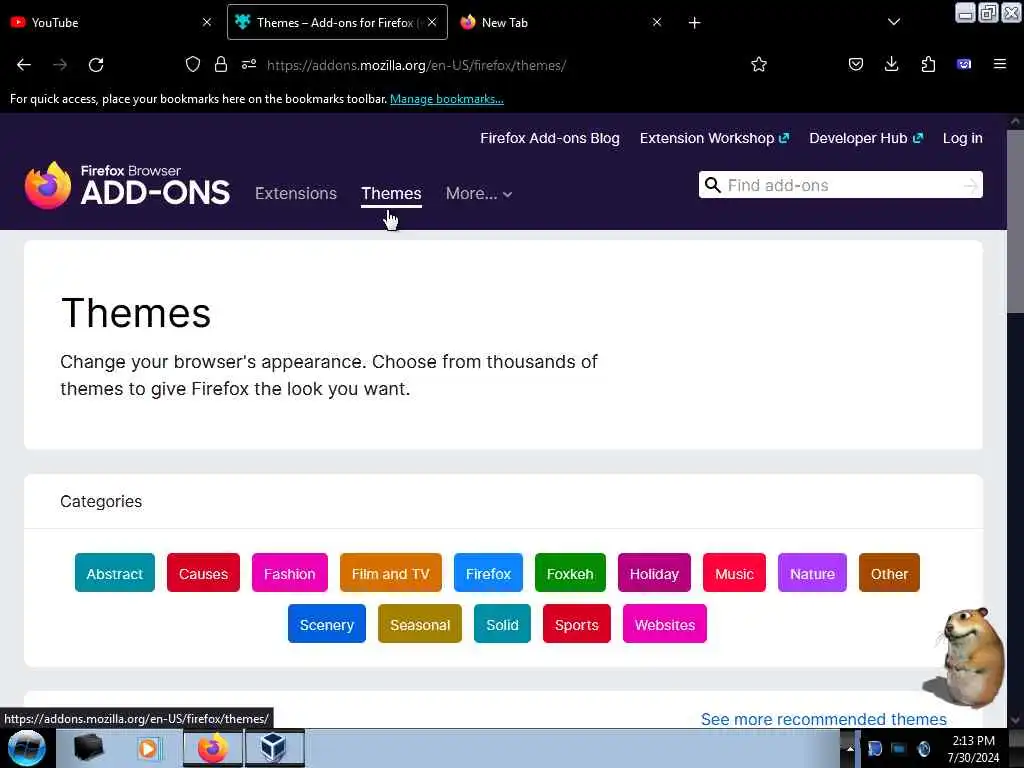Close the Themes Add-ons tab
1024x768 pixels.
(x=432, y=22)
